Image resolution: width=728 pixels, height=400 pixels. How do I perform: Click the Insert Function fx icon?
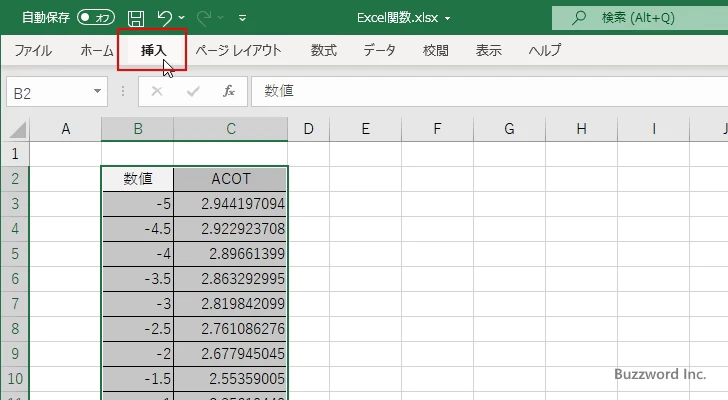229,91
